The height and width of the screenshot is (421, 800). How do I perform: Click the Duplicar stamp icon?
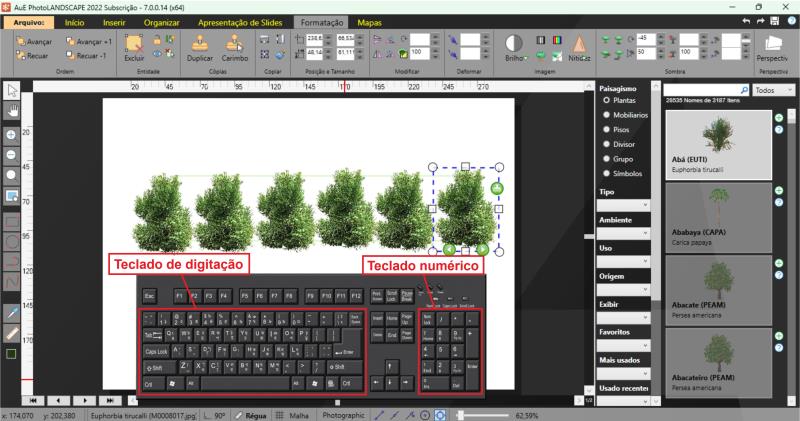pyautogui.click(x=199, y=44)
